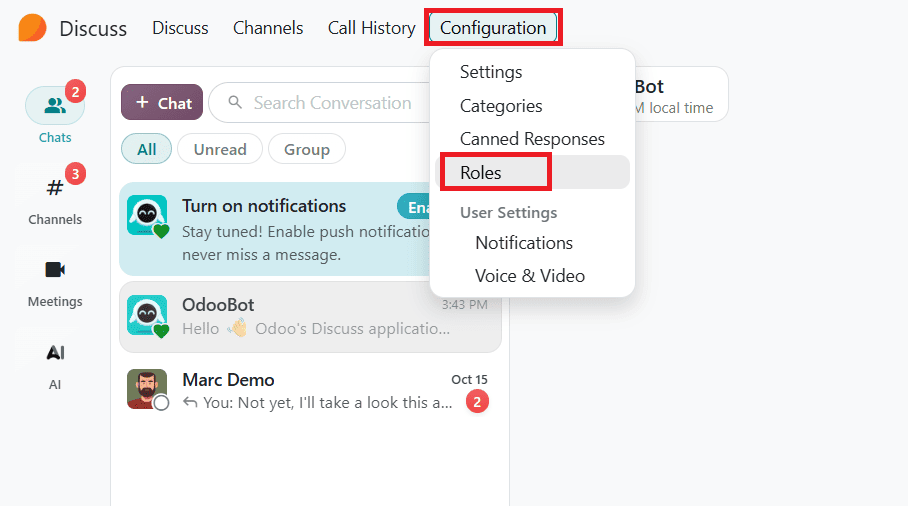Open the Channels top menu item
The width and height of the screenshot is (908, 506).
(268, 28)
